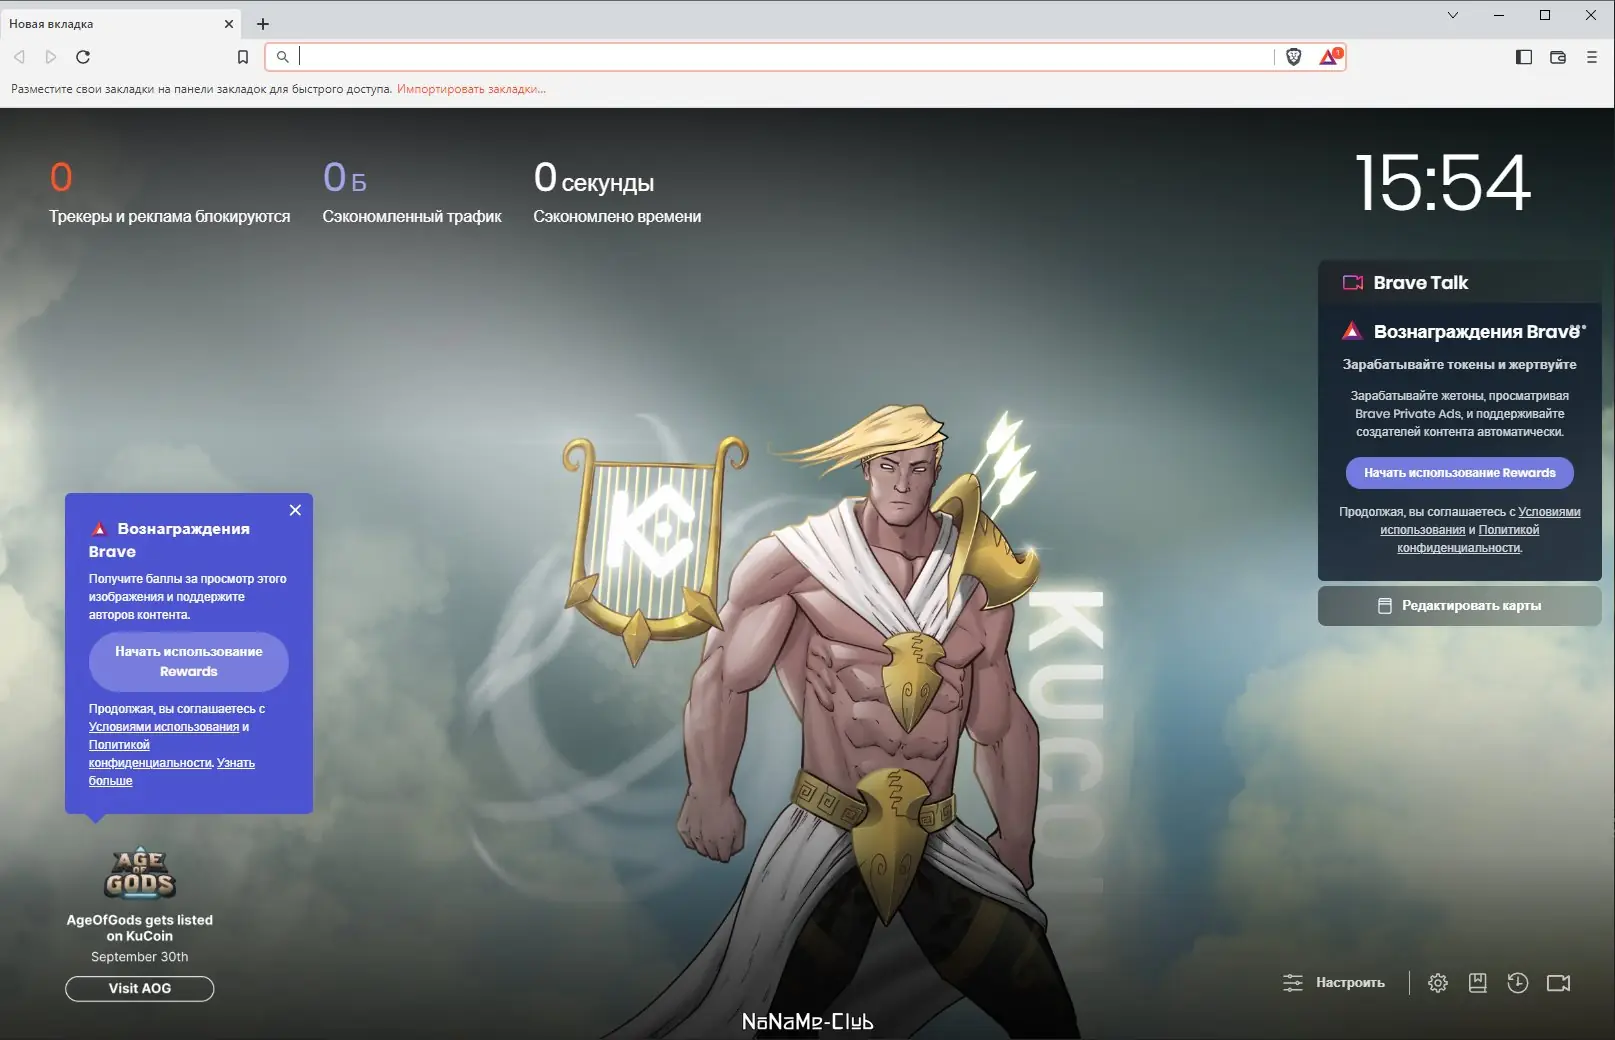The image size is (1615, 1040).
Task: Click the Настроить customize button
Action: coord(1334,983)
